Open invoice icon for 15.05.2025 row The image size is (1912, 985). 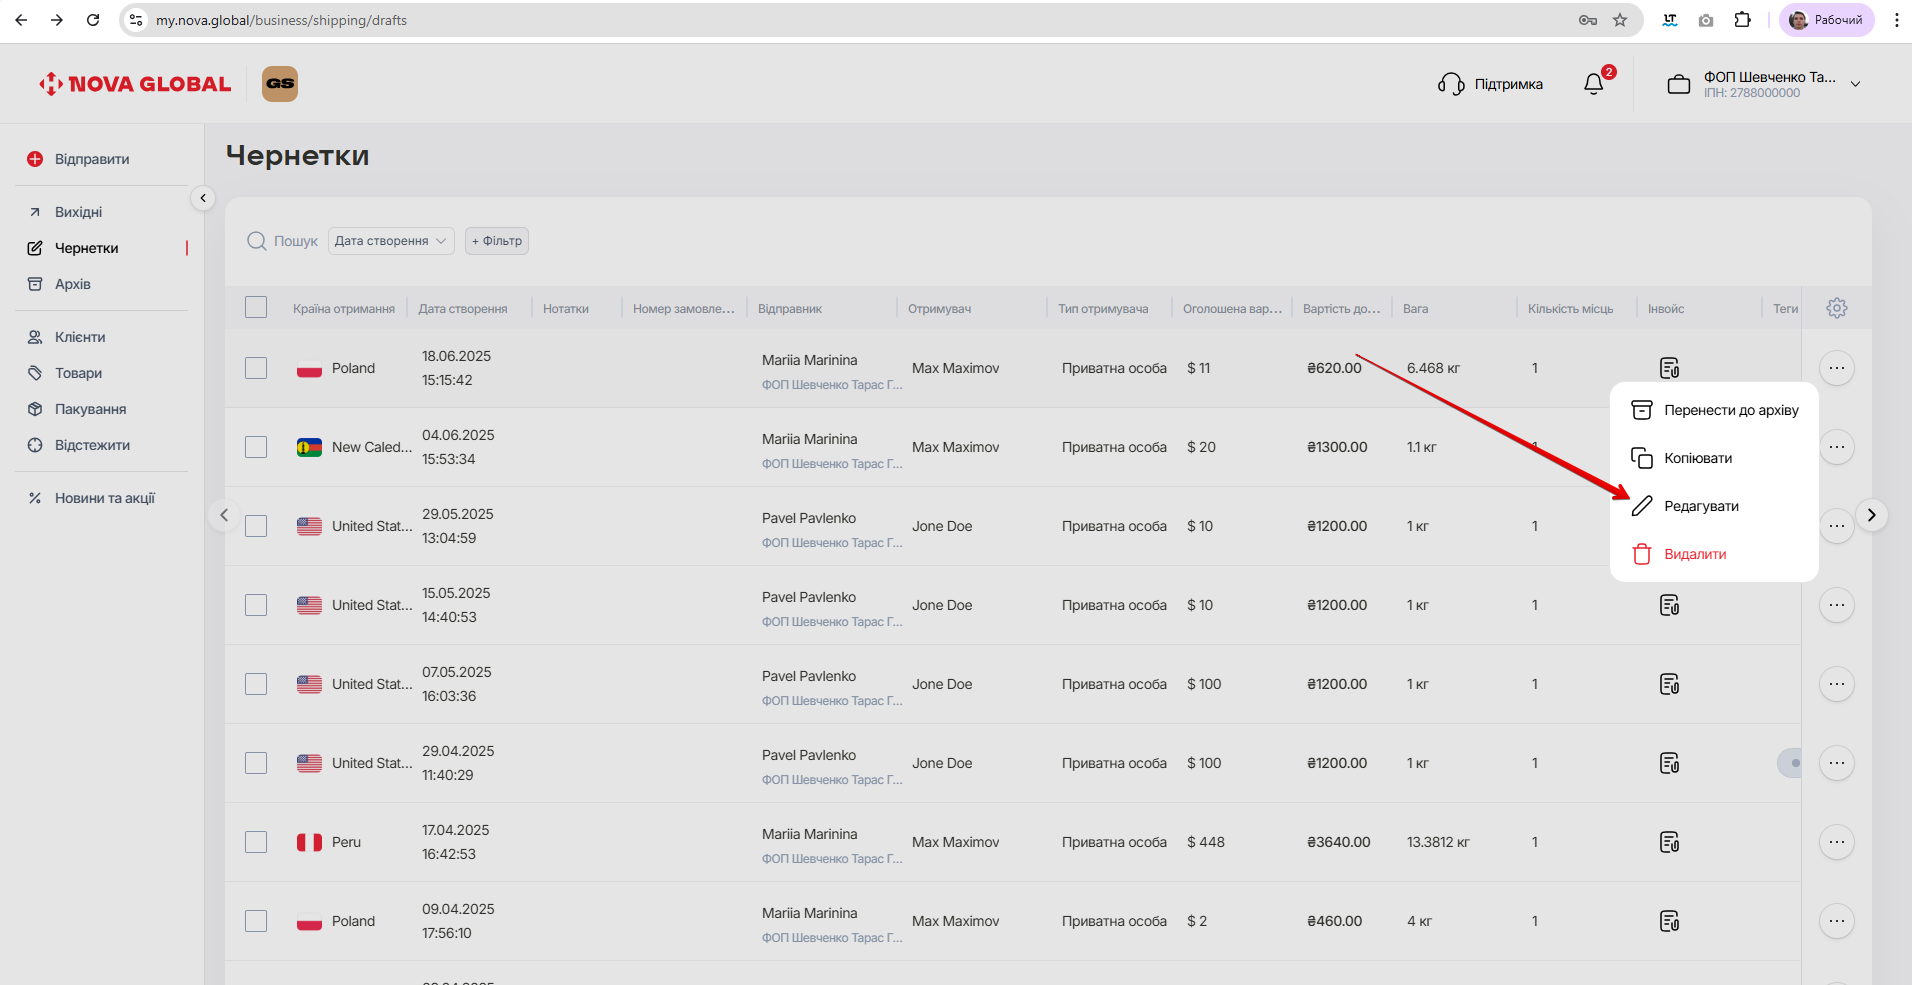coord(1669,605)
